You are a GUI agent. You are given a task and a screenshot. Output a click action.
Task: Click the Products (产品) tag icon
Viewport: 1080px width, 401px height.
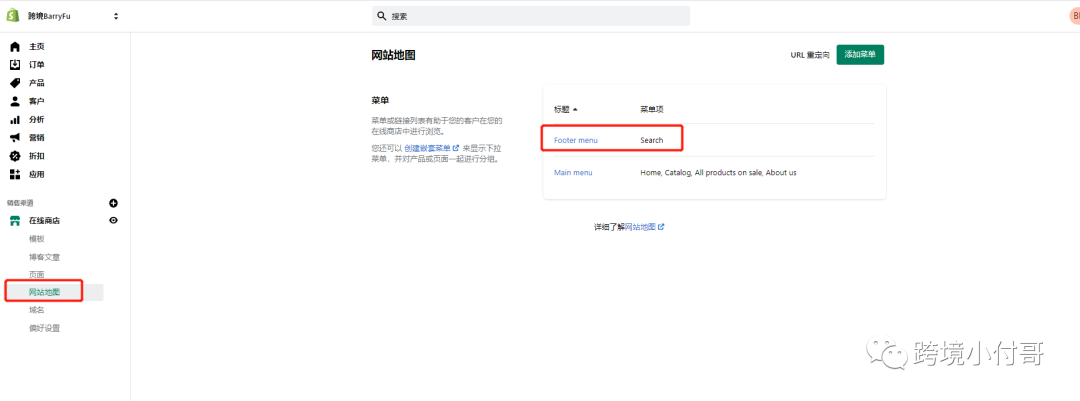tap(15, 83)
